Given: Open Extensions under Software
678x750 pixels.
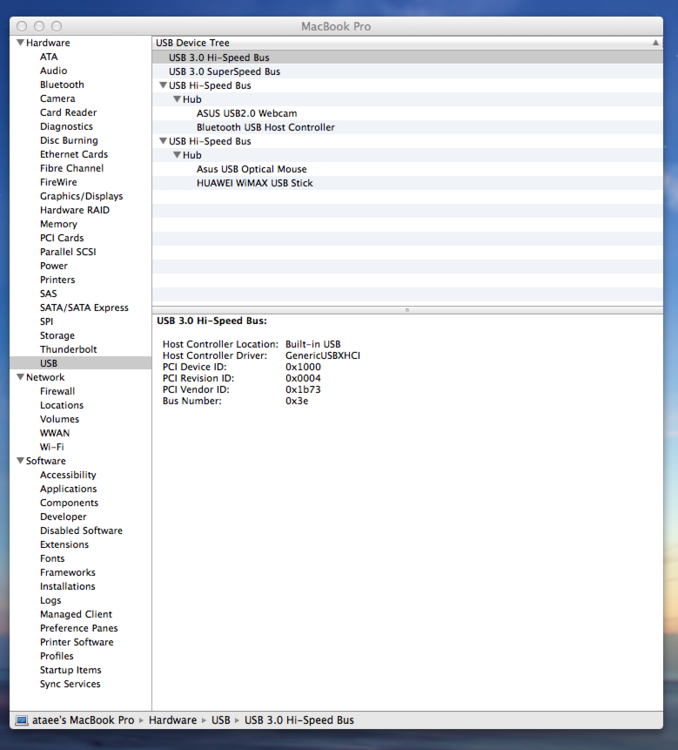Looking at the screenshot, I should (65, 544).
